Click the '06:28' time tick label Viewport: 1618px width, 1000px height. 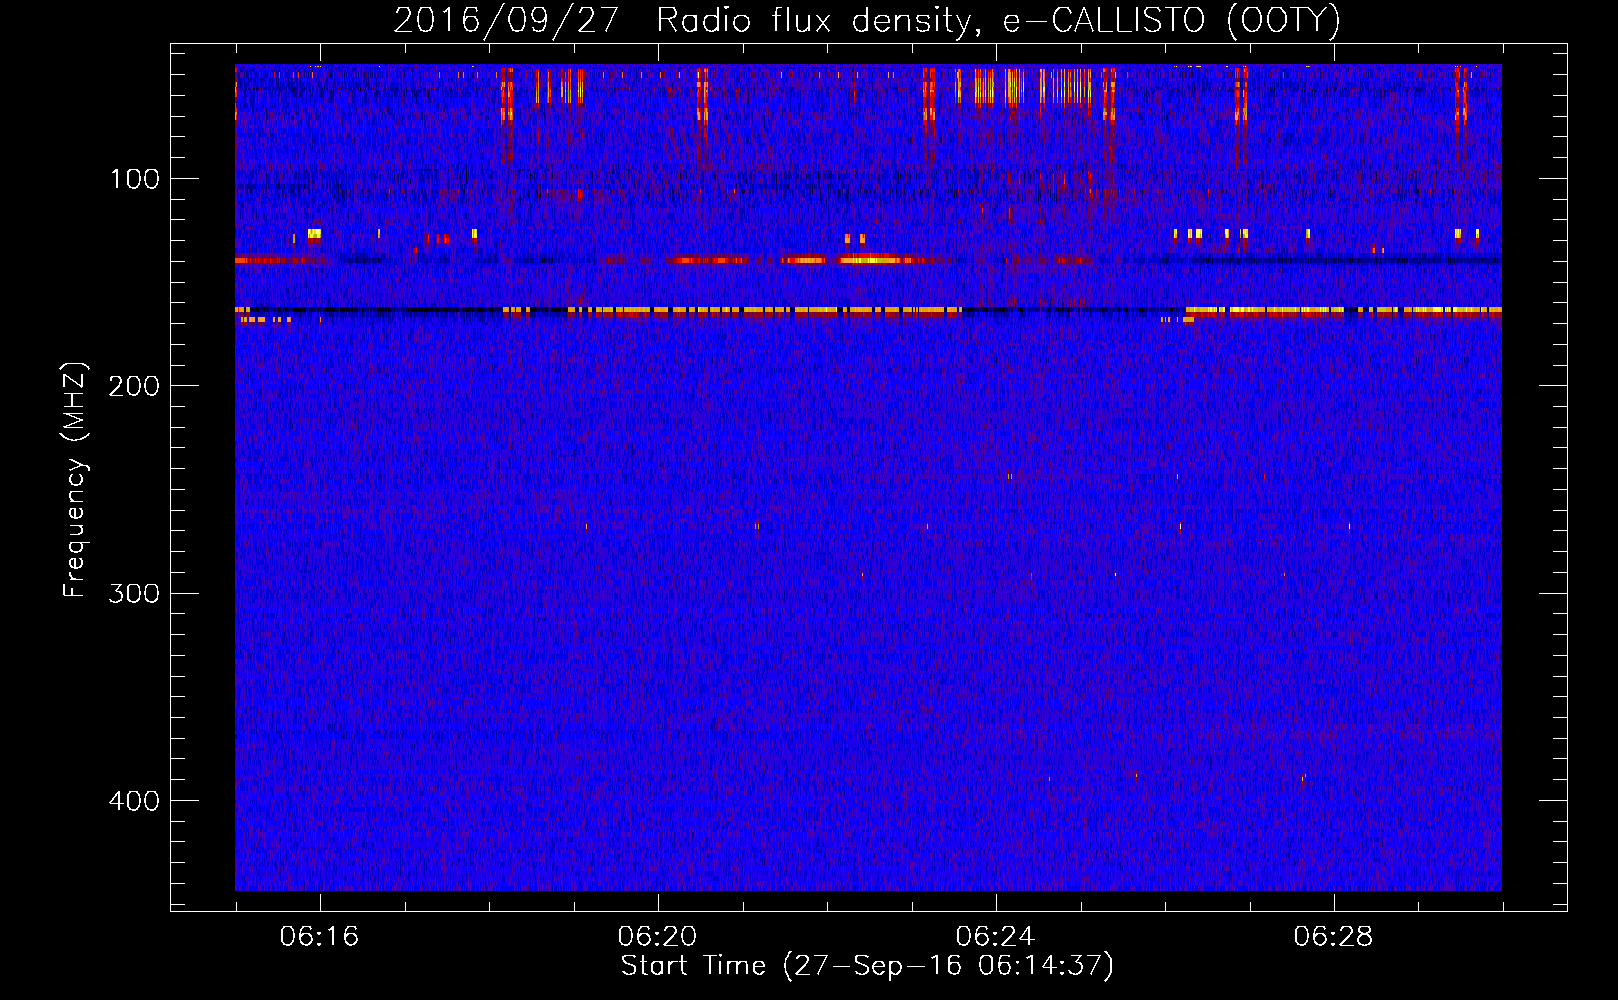tap(1333, 936)
